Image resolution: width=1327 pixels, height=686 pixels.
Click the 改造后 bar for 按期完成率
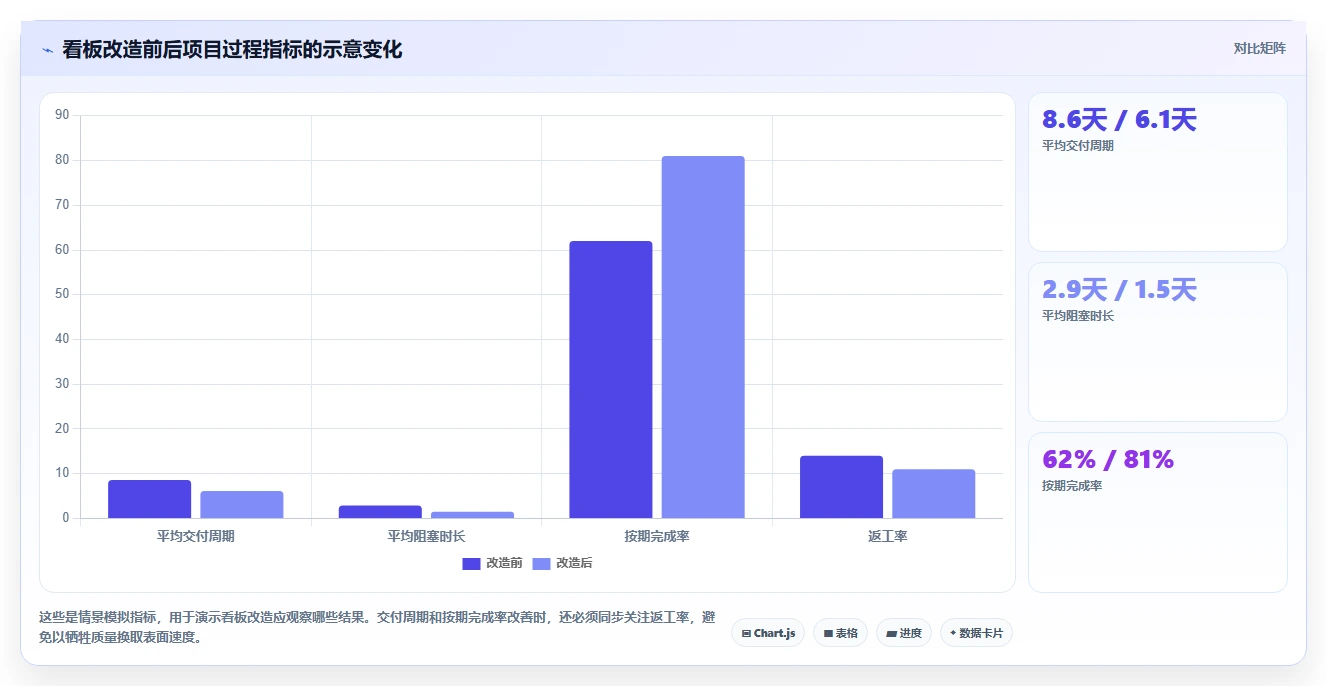click(x=703, y=337)
